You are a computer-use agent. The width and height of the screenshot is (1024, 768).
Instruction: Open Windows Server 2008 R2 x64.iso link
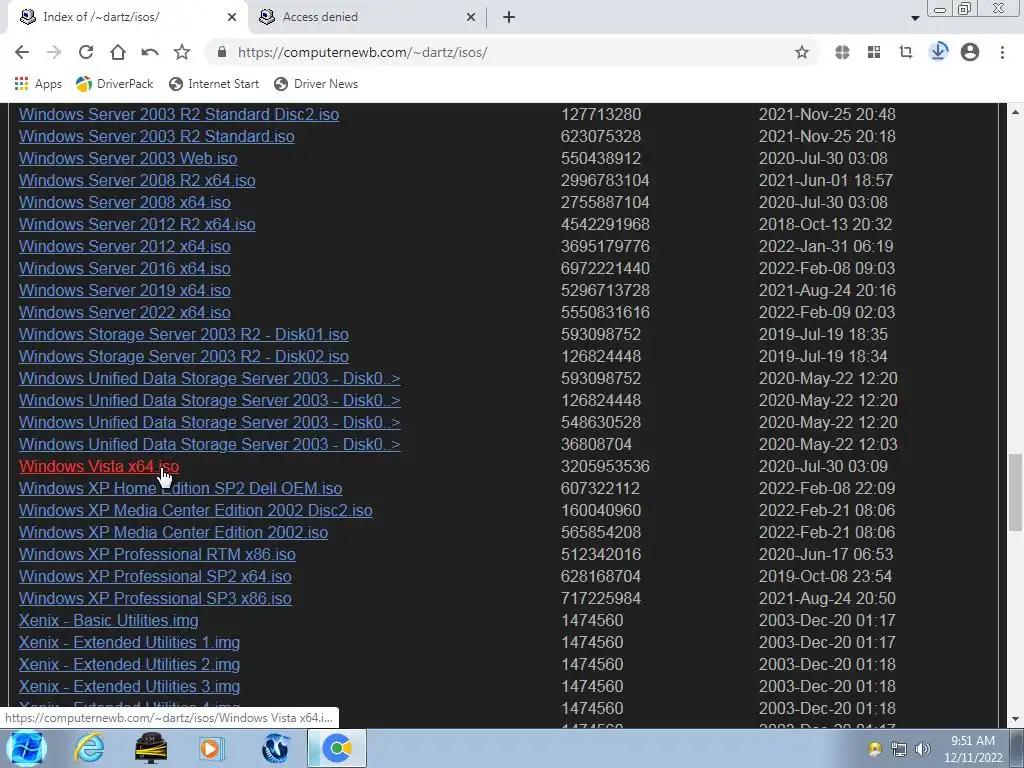[x=136, y=180]
